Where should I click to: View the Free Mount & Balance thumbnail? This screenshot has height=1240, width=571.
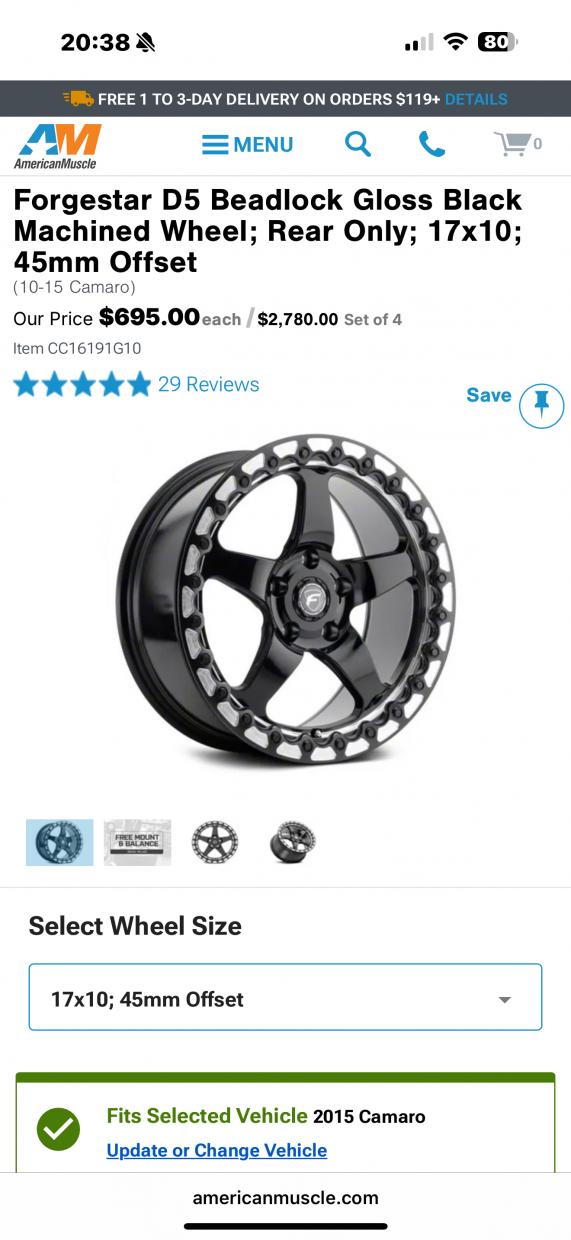click(137, 842)
